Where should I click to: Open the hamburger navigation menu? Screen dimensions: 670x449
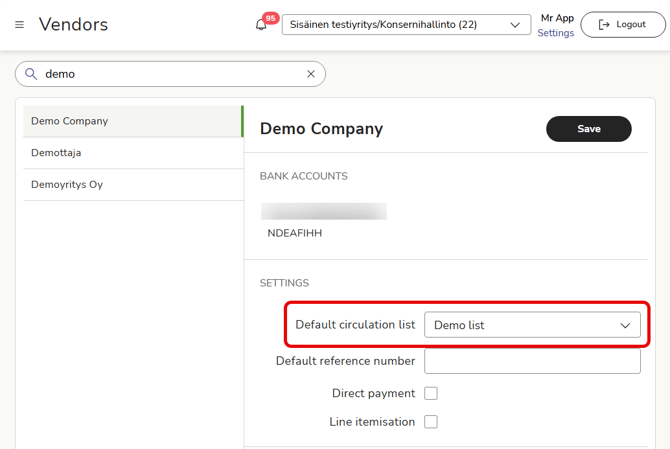19,25
